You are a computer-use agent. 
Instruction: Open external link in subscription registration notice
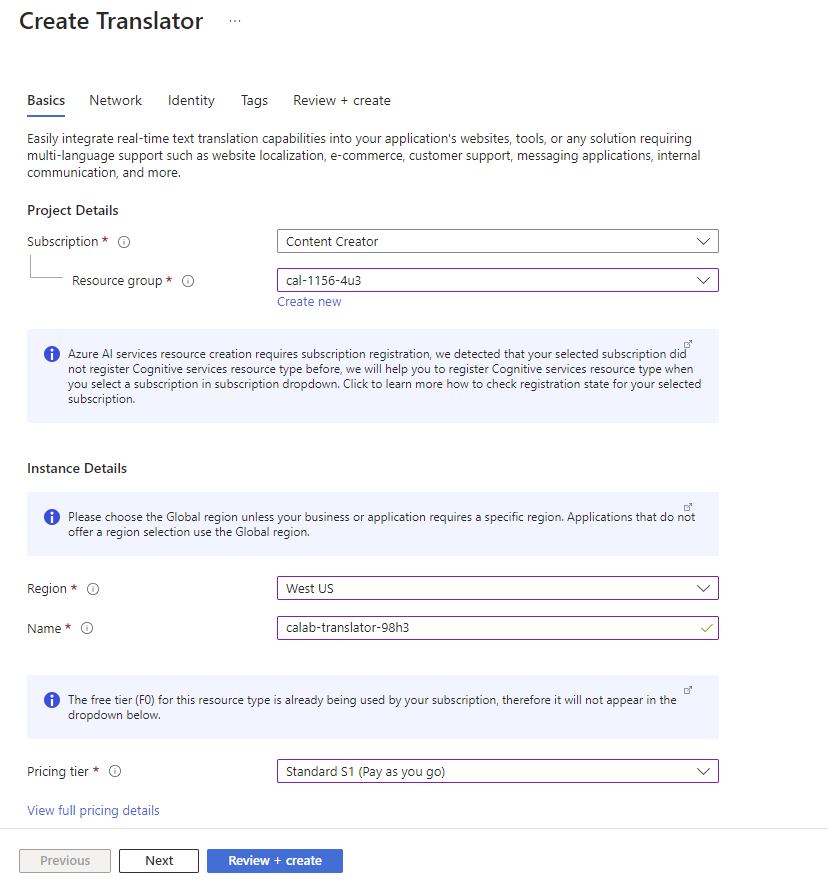[687, 345]
